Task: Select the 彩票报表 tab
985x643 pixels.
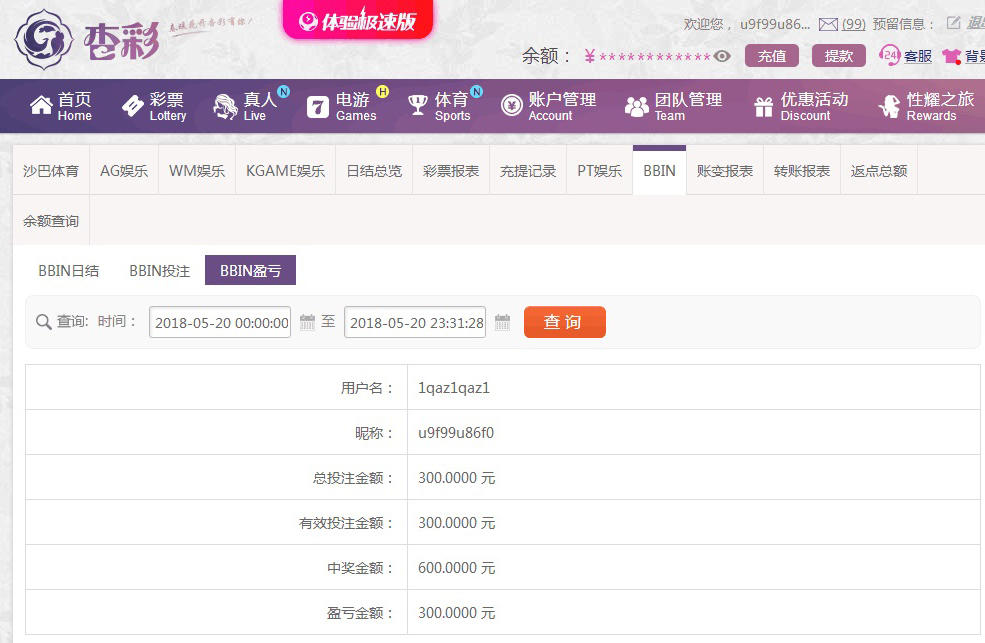Action: 450,171
